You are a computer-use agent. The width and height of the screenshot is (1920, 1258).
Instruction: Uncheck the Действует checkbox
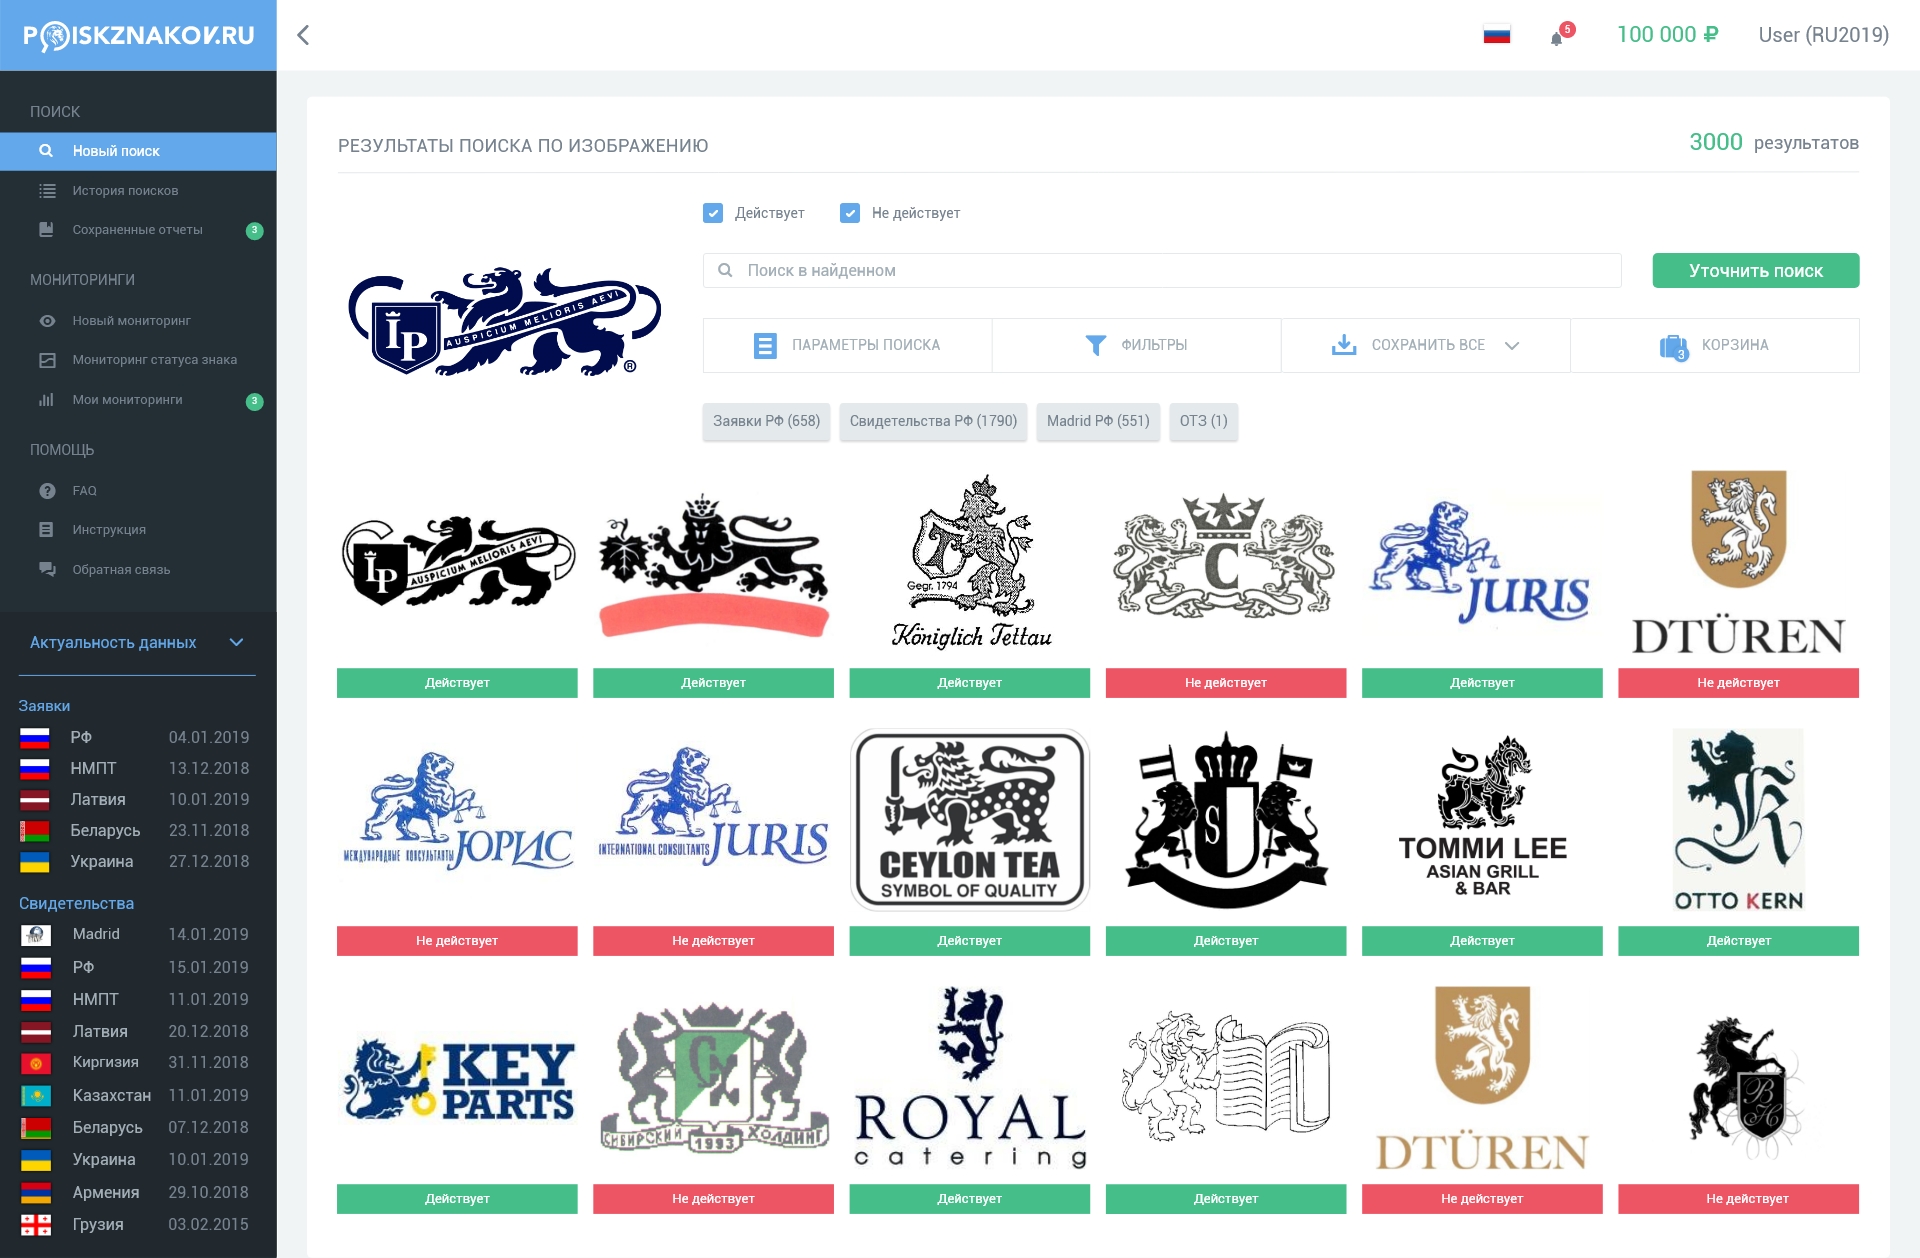click(x=713, y=213)
